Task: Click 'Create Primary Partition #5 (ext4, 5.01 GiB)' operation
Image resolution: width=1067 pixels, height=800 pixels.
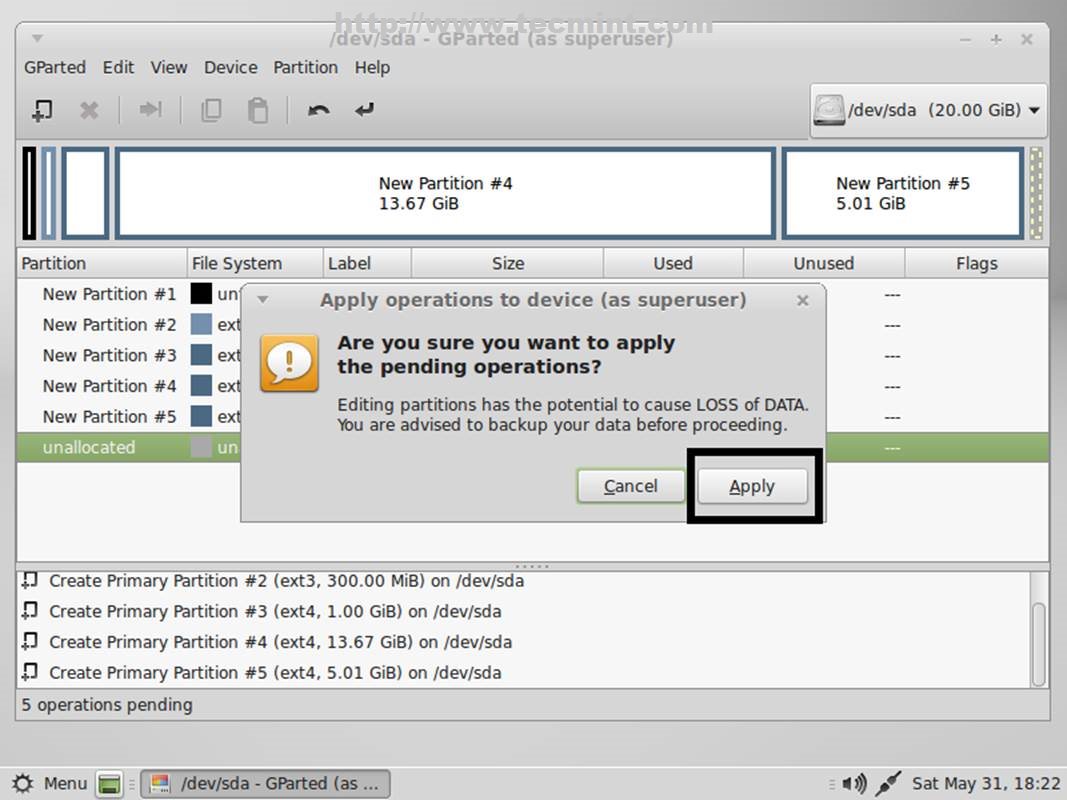Action: pos(275,673)
